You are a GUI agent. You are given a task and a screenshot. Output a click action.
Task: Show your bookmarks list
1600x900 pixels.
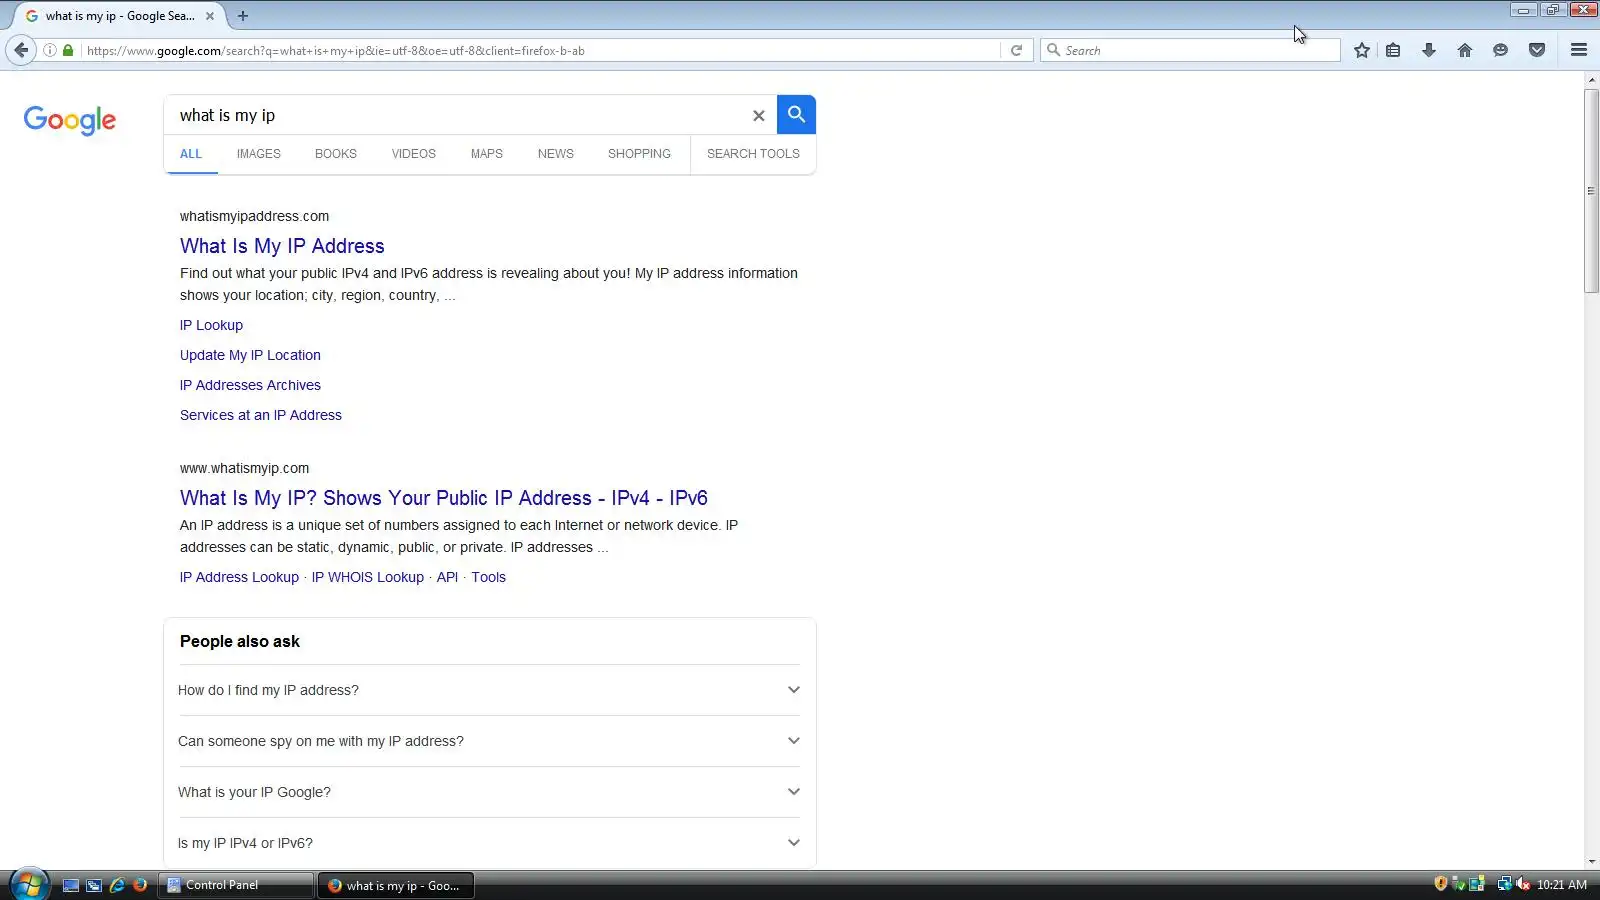pos(1393,50)
